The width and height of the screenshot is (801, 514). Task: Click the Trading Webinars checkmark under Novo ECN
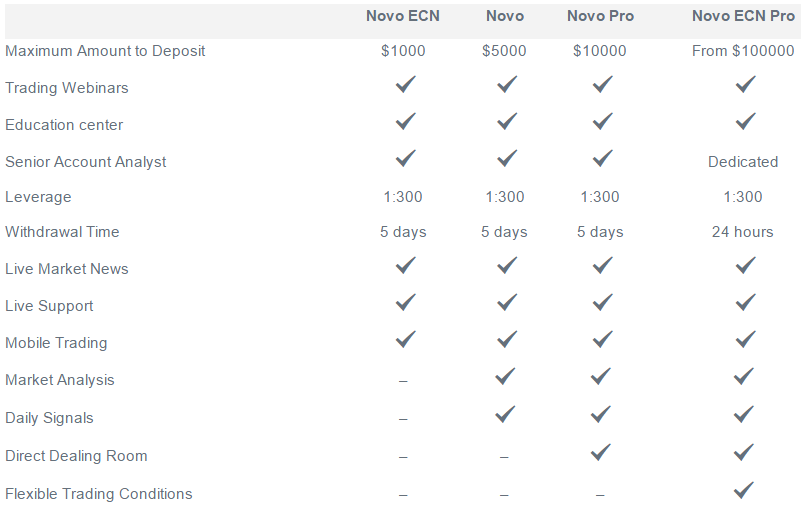point(406,84)
